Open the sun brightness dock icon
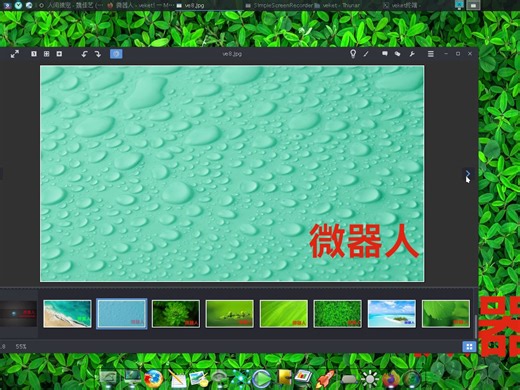This screenshot has width=520, height=390. point(370,379)
